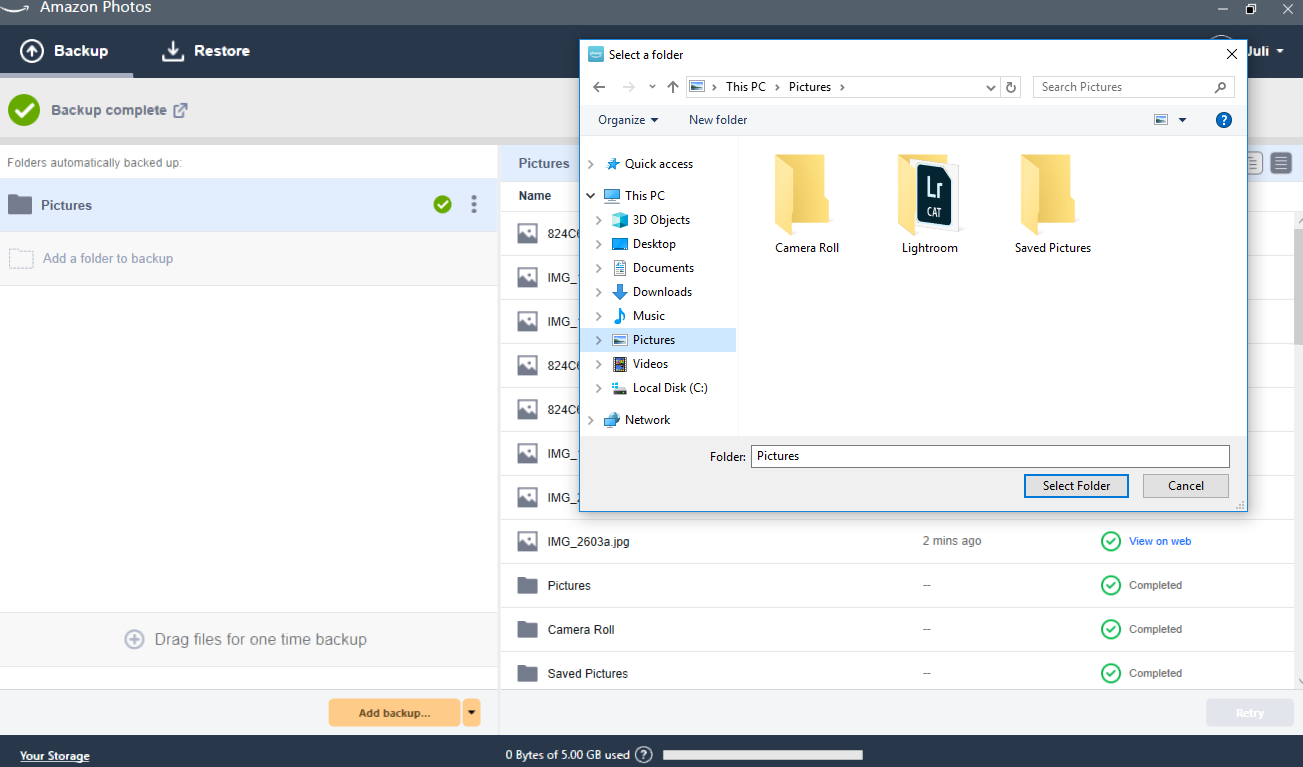1303x767 pixels.
Task: Click Pictures in address breadcrumb
Action: click(x=810, y=87)
